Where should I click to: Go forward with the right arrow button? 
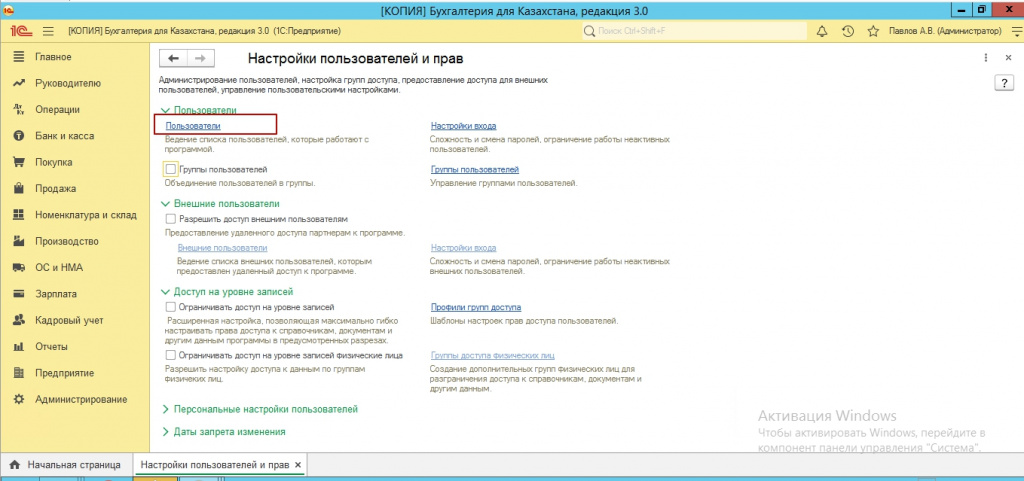tap(200, 58)
